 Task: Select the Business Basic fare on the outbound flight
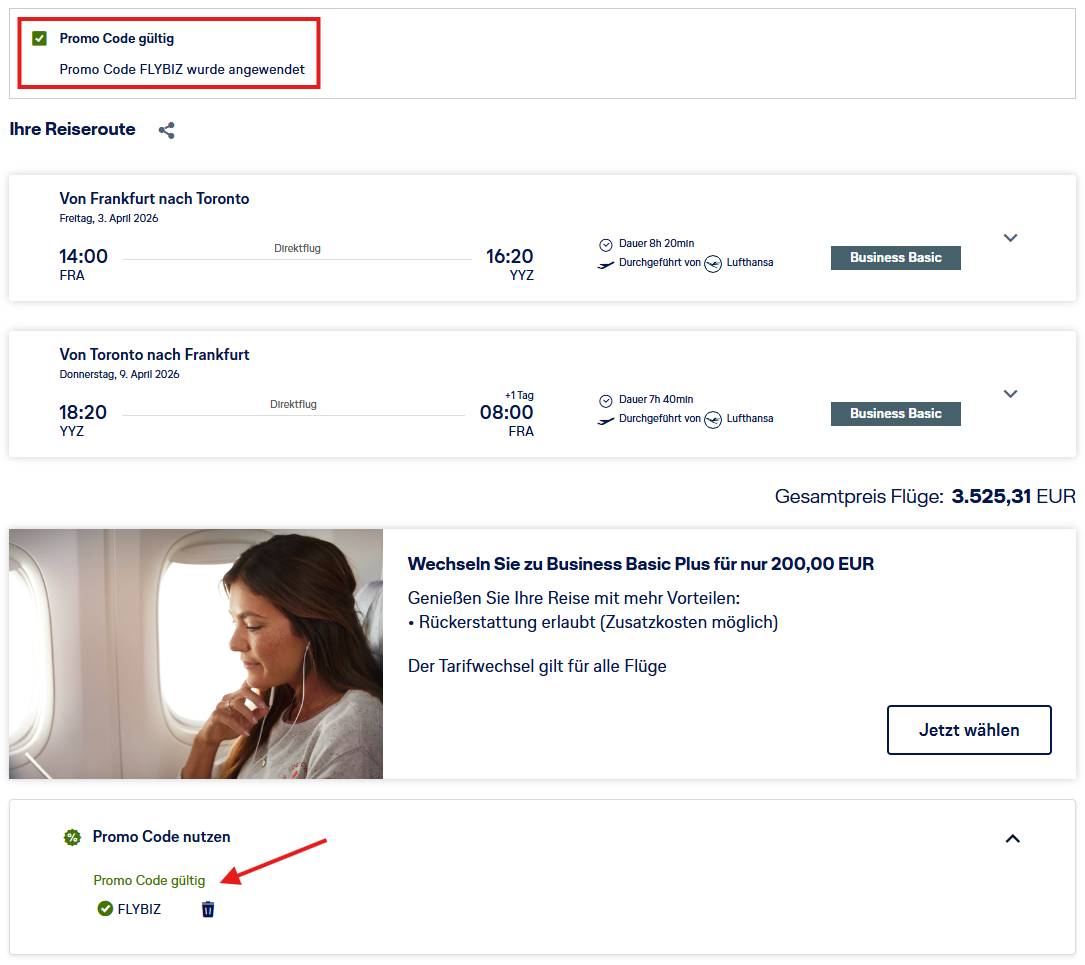(x=895, y=257)
